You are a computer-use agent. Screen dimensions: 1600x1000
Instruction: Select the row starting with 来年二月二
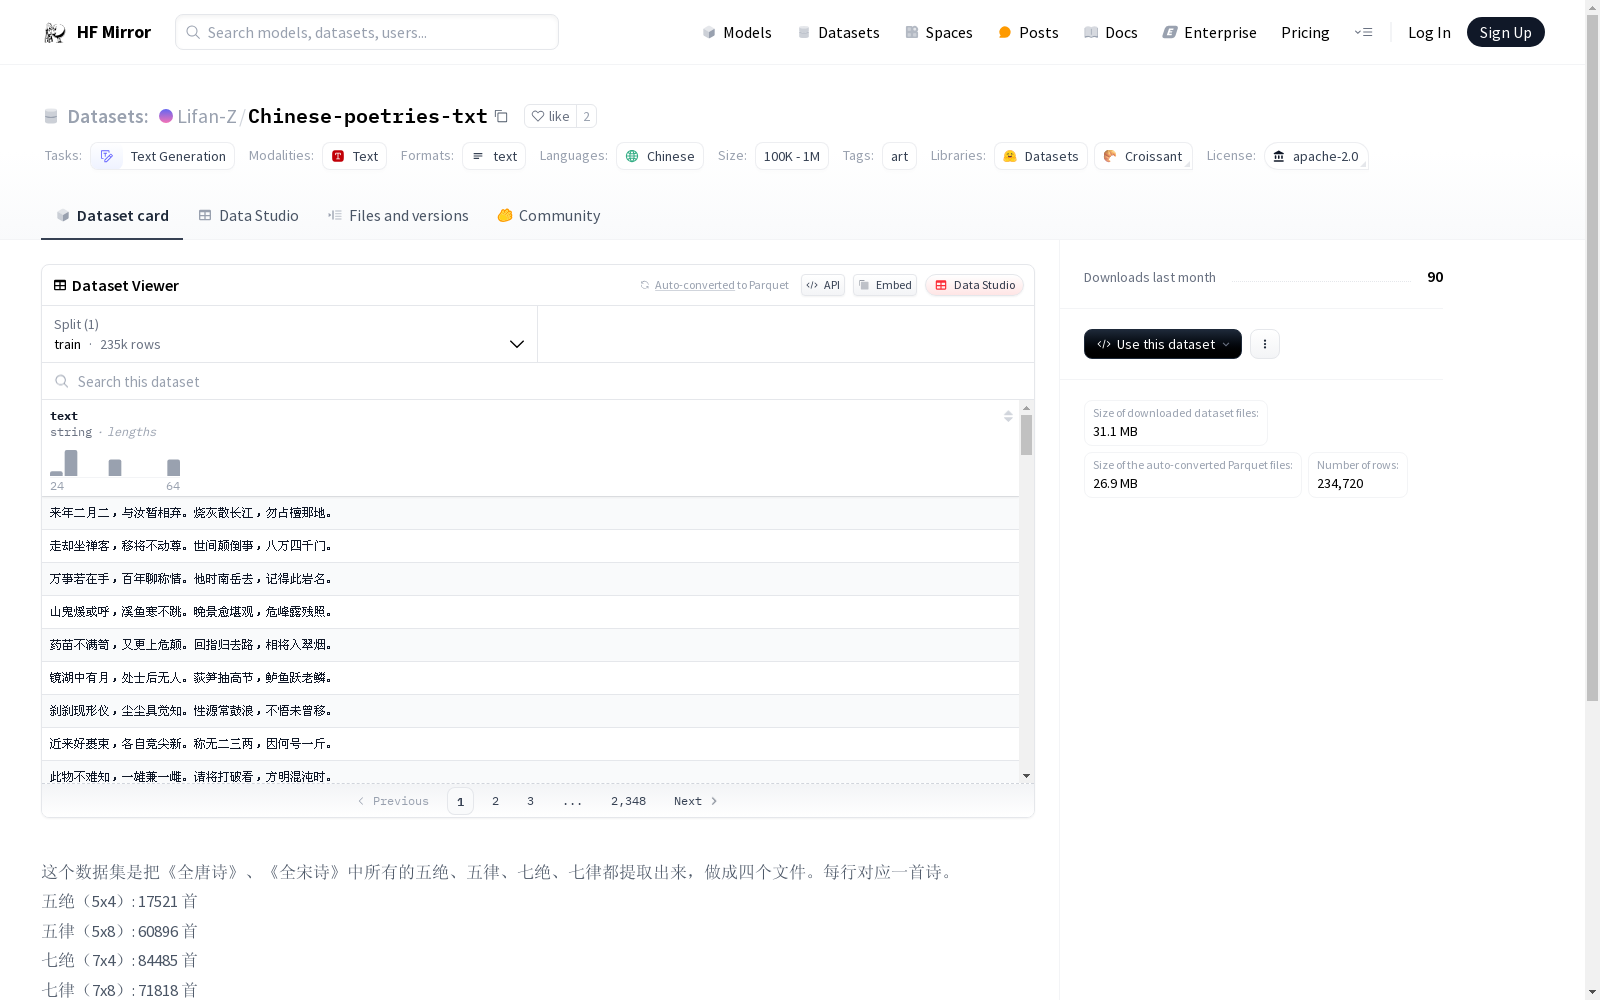click(530, 513)
